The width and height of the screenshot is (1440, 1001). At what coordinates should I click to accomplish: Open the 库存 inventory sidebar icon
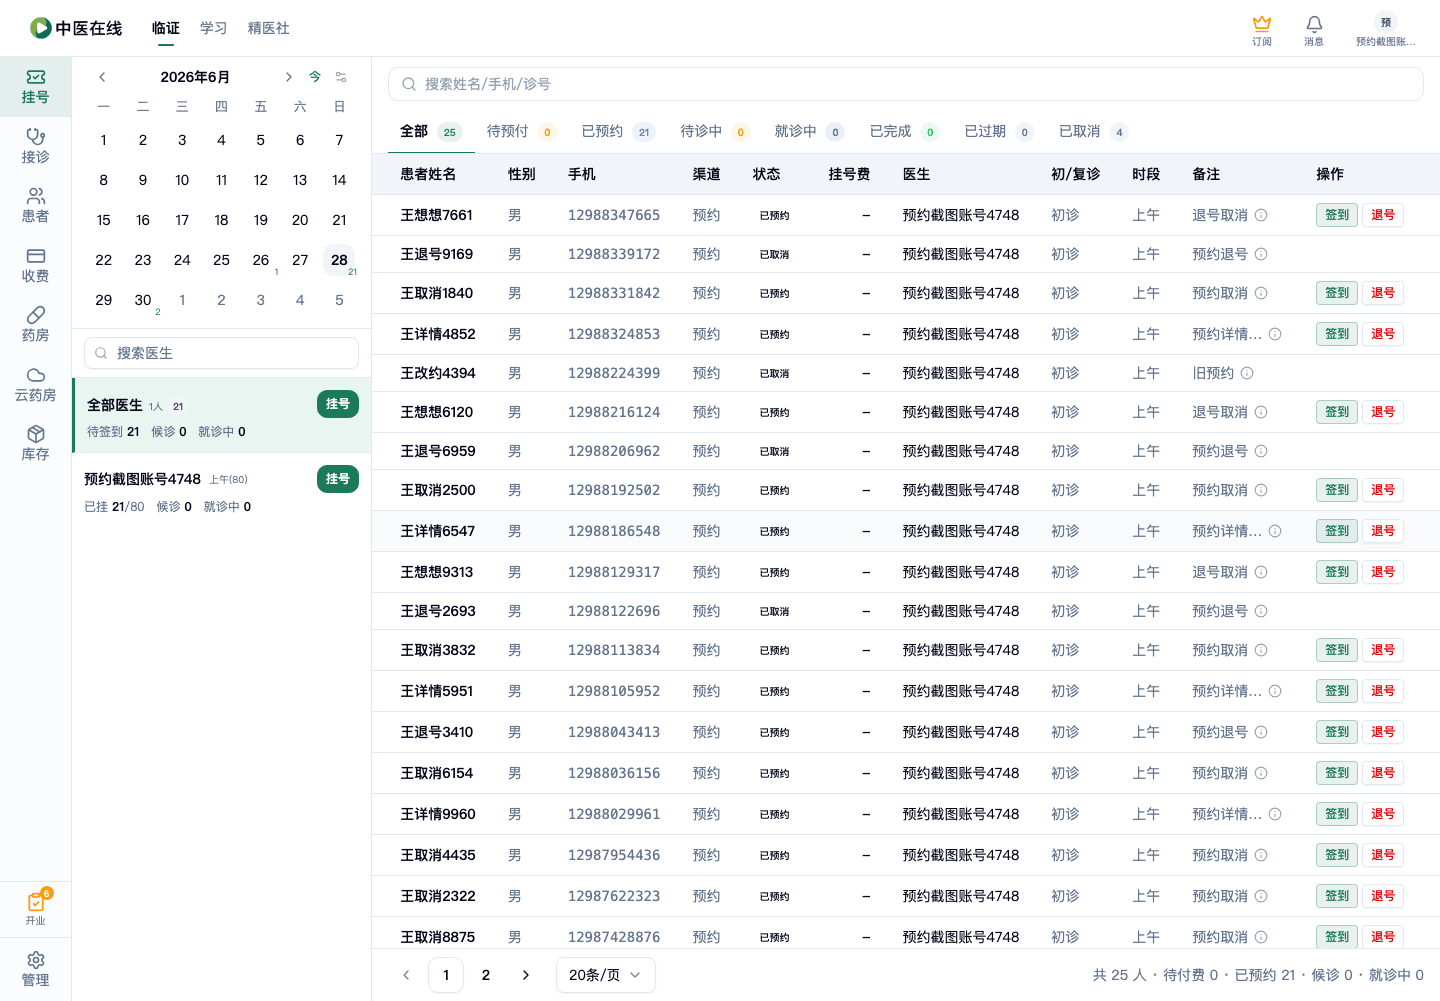(x=35, y=444)
